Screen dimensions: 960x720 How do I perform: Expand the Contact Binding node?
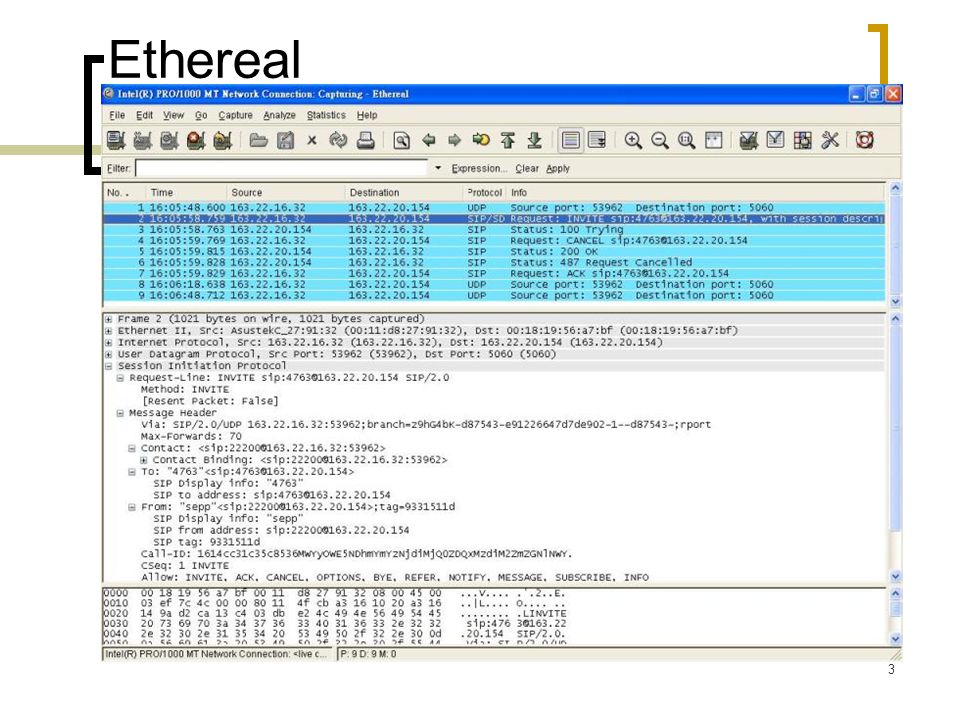143,460
